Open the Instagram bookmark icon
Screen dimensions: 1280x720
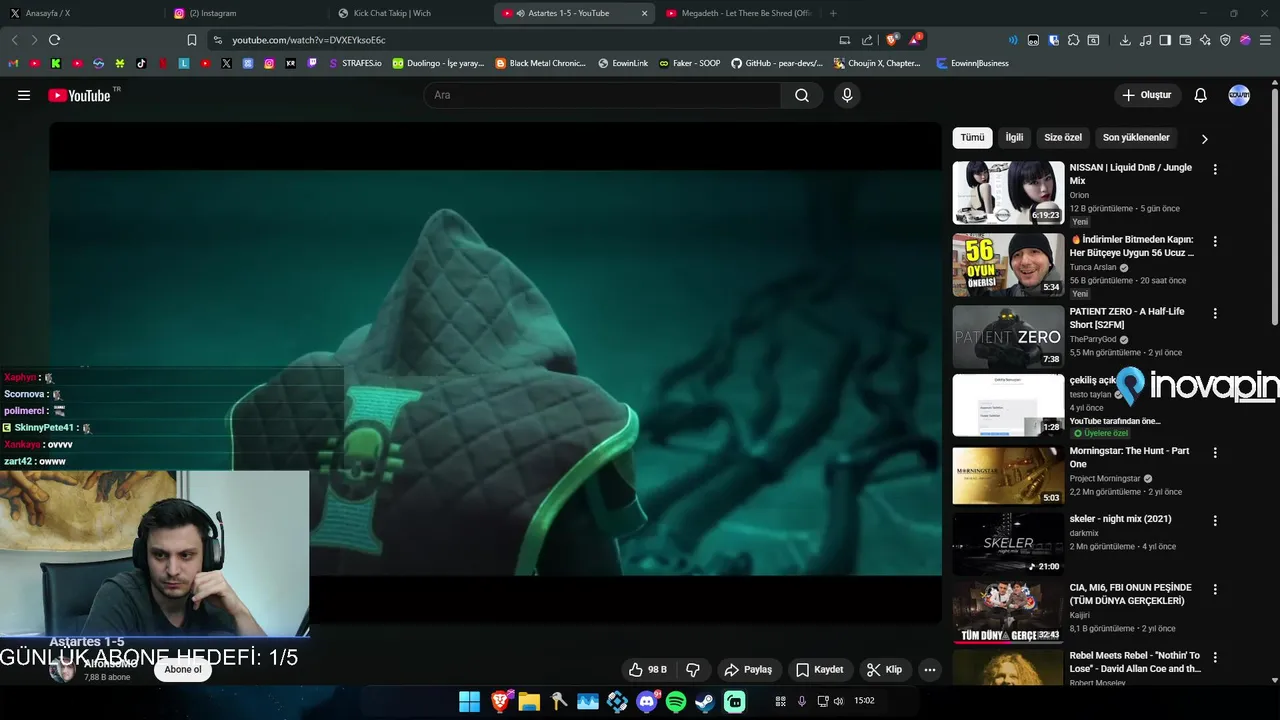(x=269, y=63)
